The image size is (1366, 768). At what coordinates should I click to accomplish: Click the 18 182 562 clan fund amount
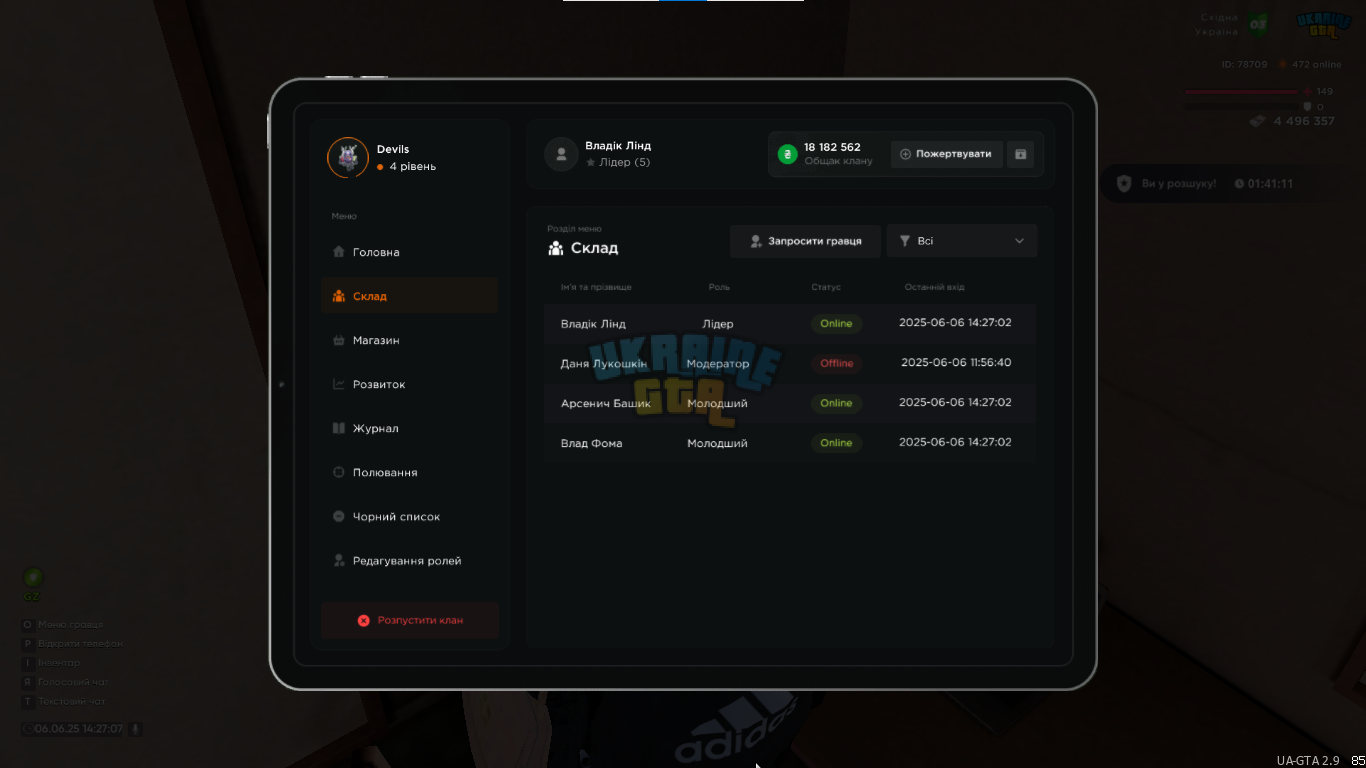coord(832,147)
